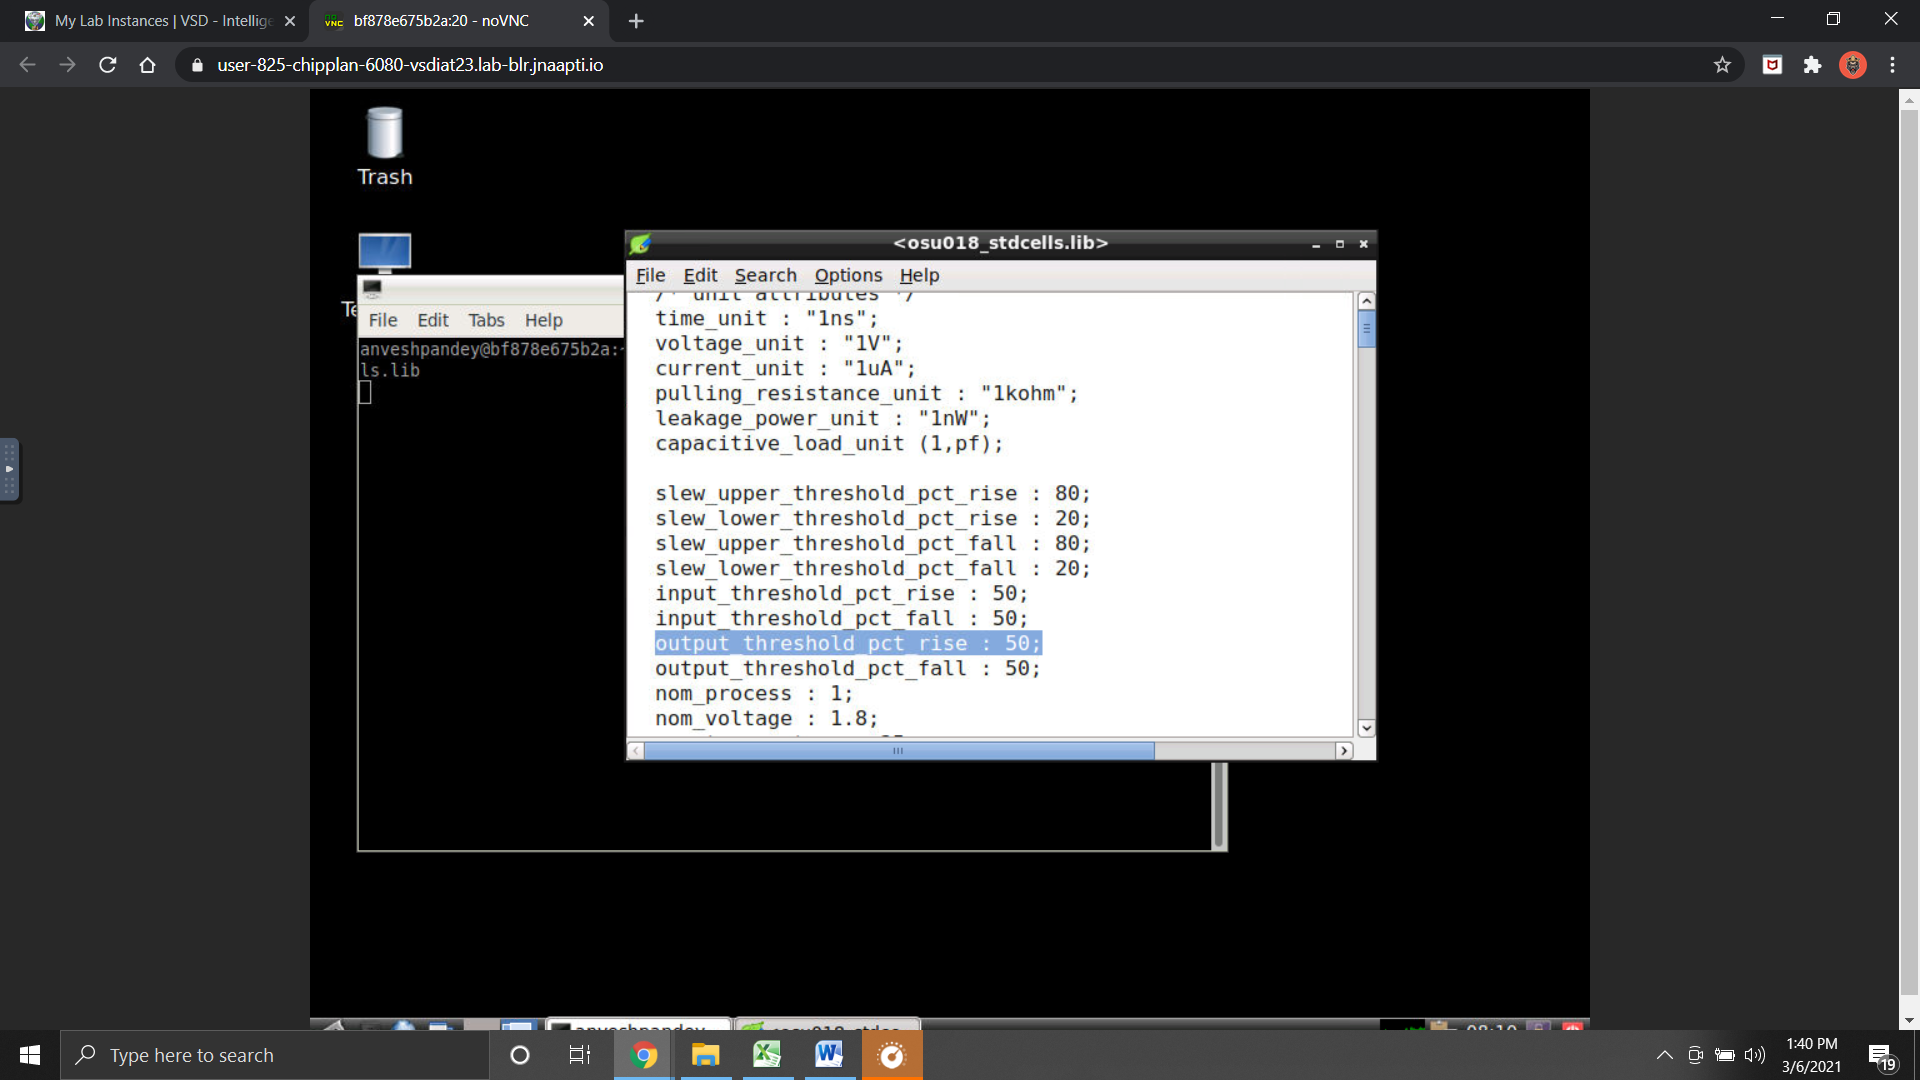This screenshot has height=1080, width=1920.
Task: Toggle the bookmark star in the address bar
Action: (x=1722, y=64)
